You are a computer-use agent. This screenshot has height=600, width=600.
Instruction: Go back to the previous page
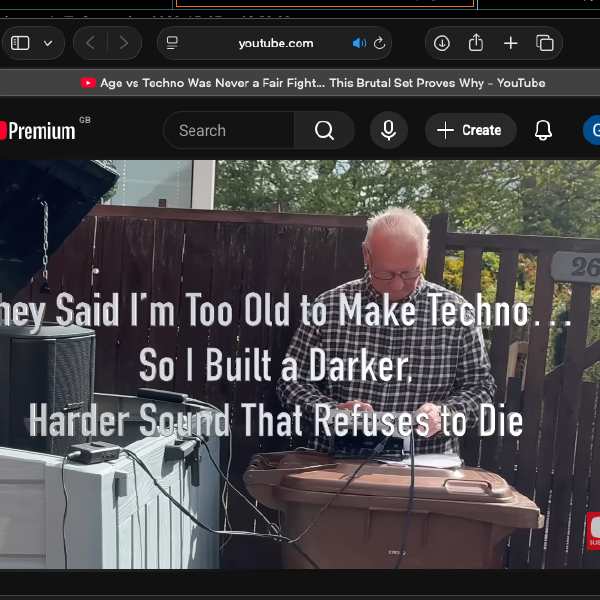point(90,43)
